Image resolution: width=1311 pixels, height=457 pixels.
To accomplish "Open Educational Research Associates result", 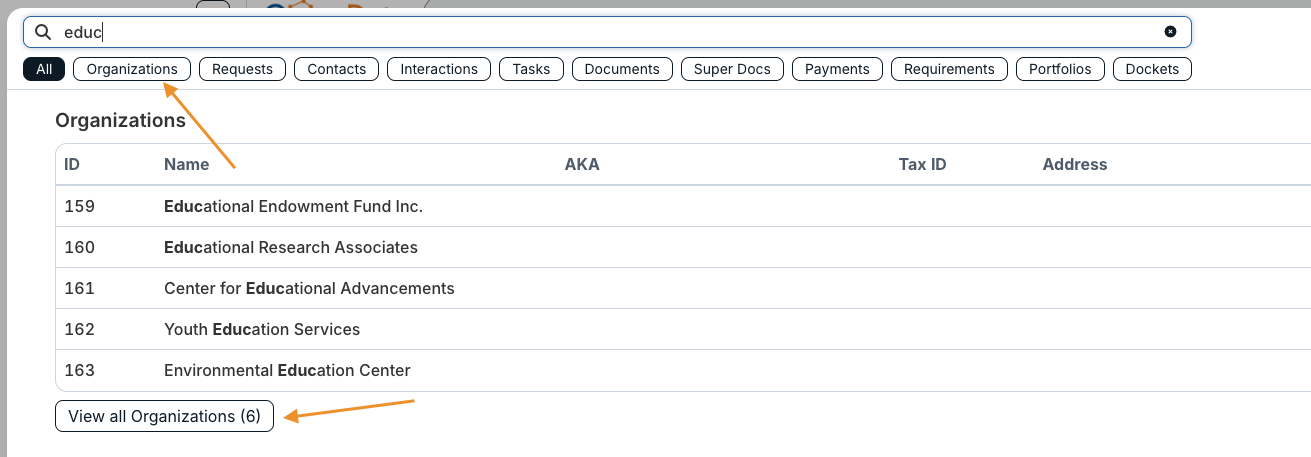I will pos(291,247).
